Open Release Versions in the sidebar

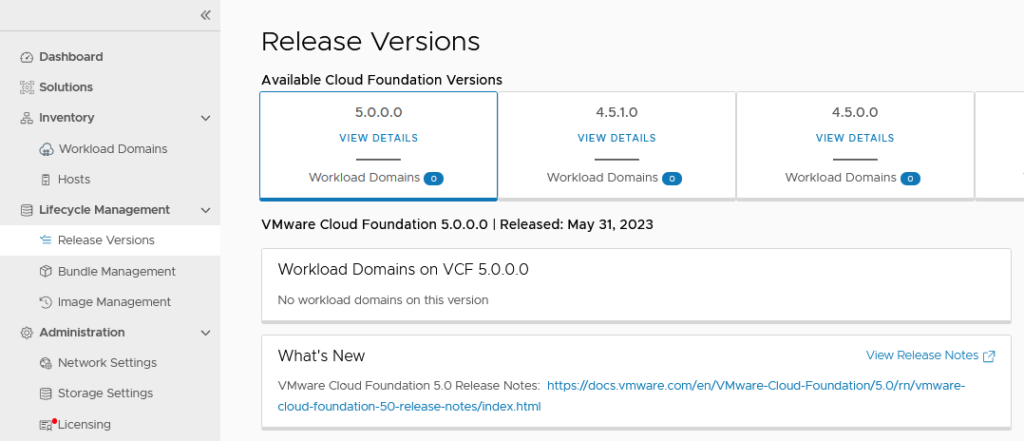click(x=106, y=240)
